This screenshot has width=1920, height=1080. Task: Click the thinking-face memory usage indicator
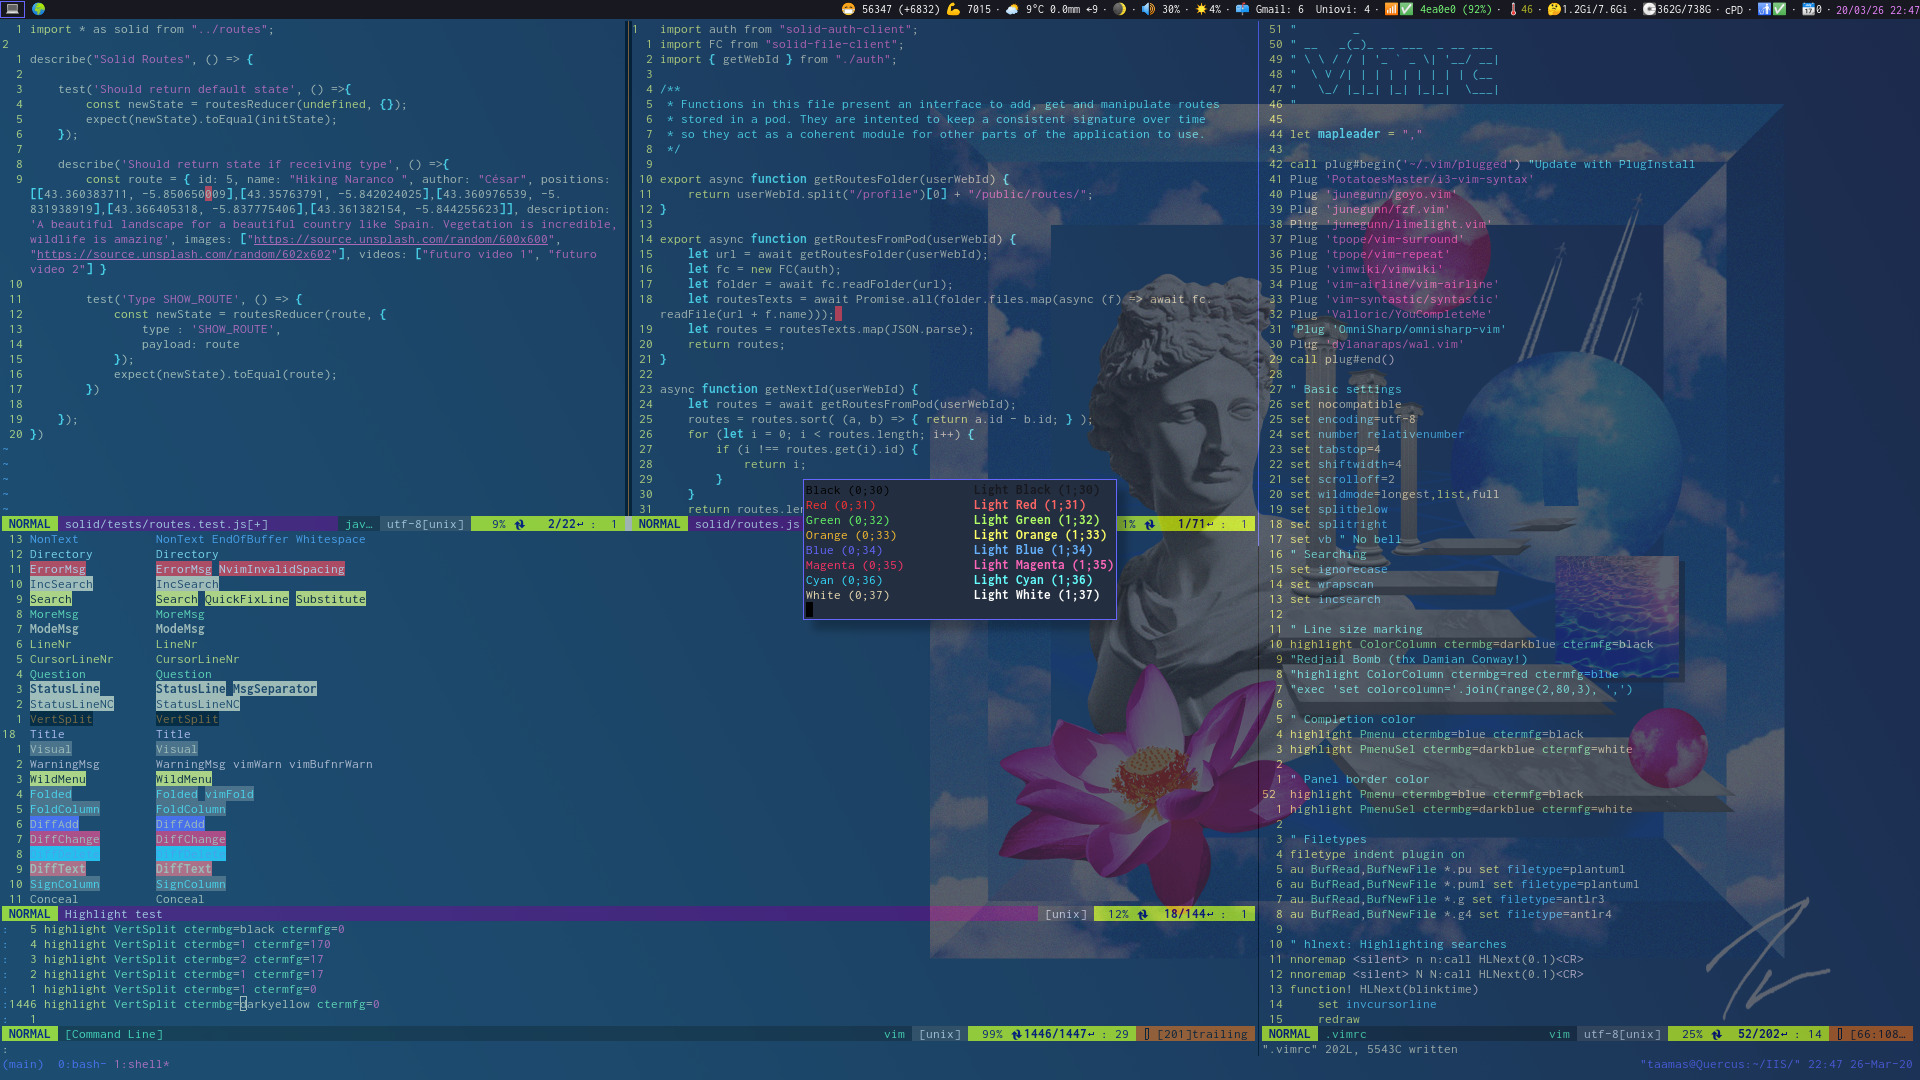click(x=1554, y=9)
